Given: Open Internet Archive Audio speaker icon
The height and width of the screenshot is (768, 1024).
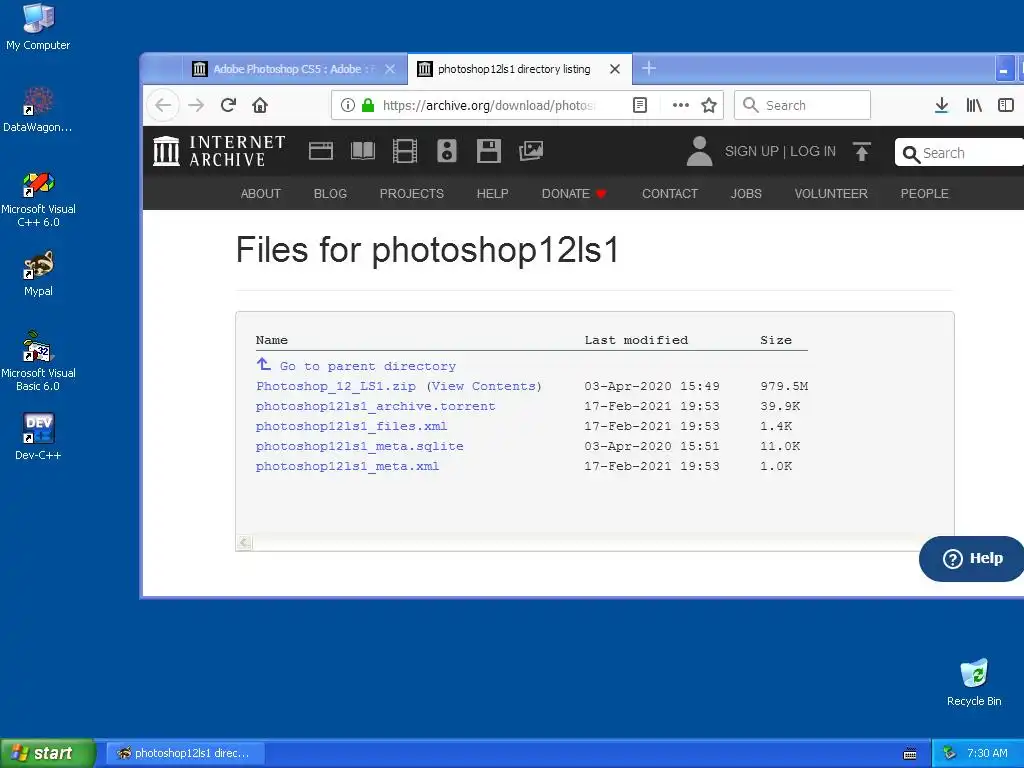Looking at the screenshot, I should coord(447,151).
